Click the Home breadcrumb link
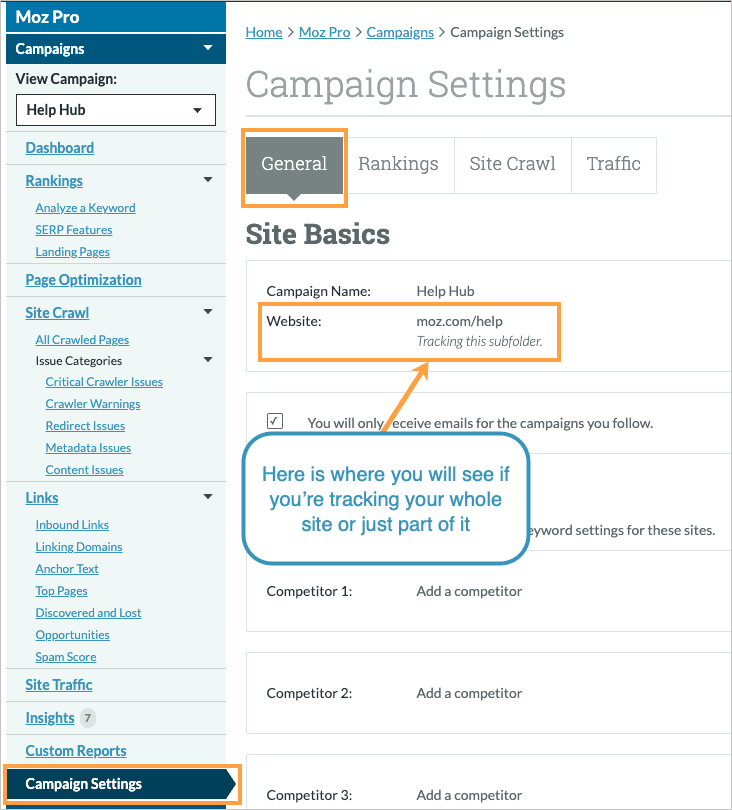 (264, 32)
